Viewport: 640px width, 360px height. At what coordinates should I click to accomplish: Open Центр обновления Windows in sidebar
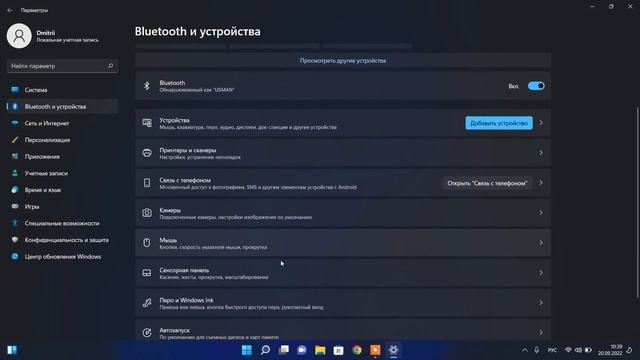(x=62, y=257)
